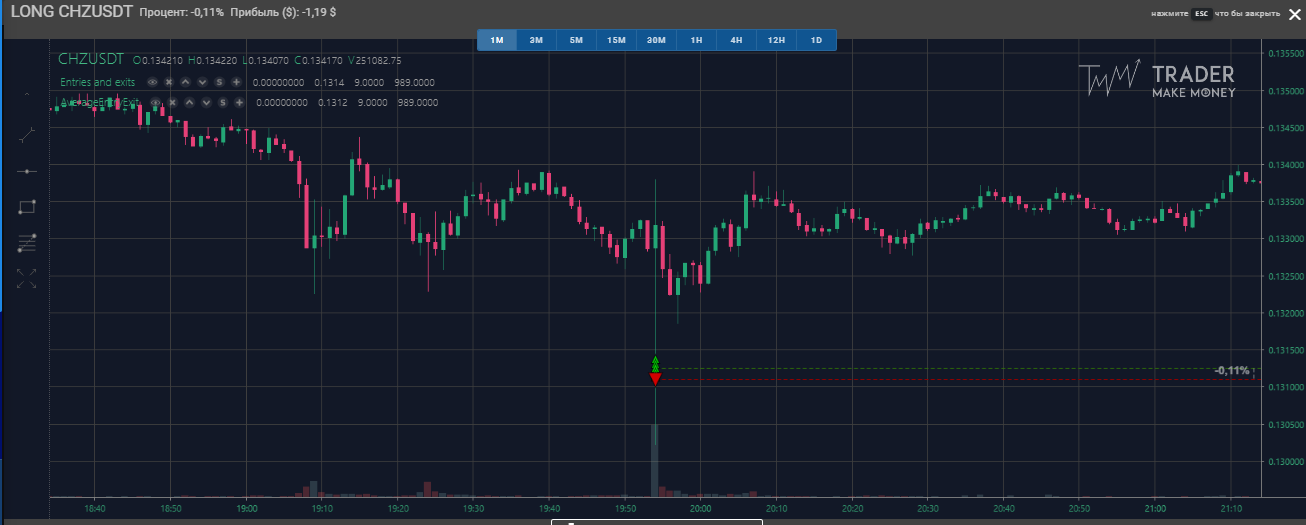Image resolution: width=1306 pixels, height=525 pixels.
Task: Select the trend line drawing tool
Action: pyautogui.click(x=27, y=134)
